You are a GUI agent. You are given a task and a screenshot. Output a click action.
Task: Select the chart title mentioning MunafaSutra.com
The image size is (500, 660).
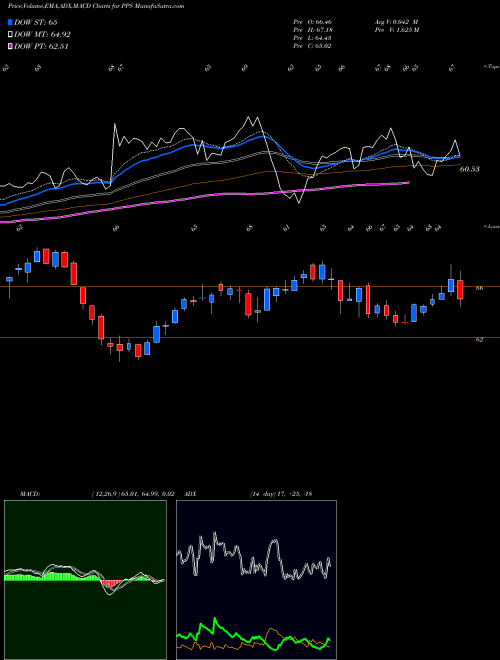pos(96,7)
